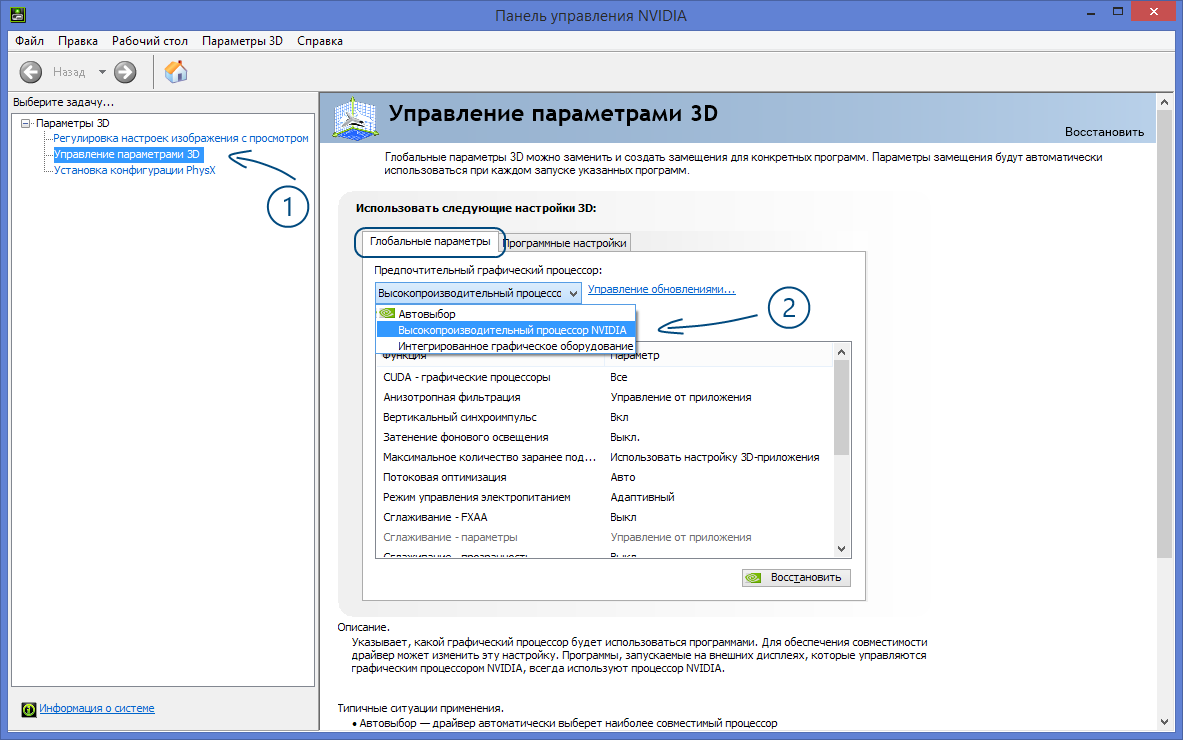The width and height of the screenshot is (1183, 740).
Task: Click the Адаптивный parameter value
Action: point(642,497)
